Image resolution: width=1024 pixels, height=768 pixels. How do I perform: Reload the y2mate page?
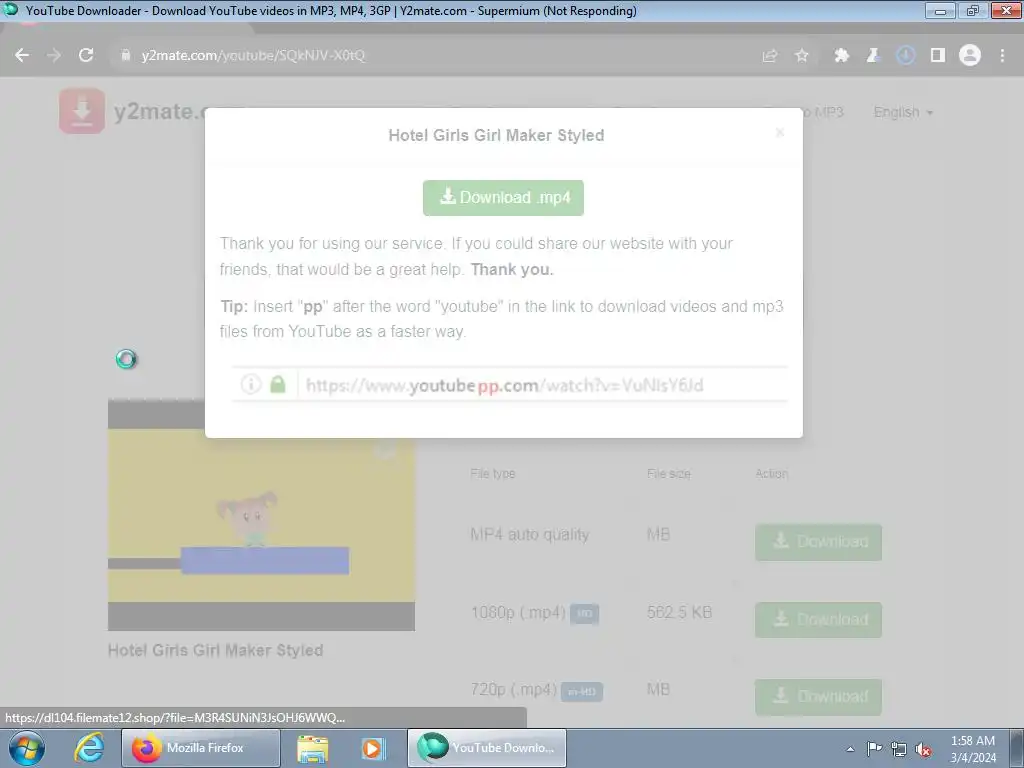click(x=86, y=56)
